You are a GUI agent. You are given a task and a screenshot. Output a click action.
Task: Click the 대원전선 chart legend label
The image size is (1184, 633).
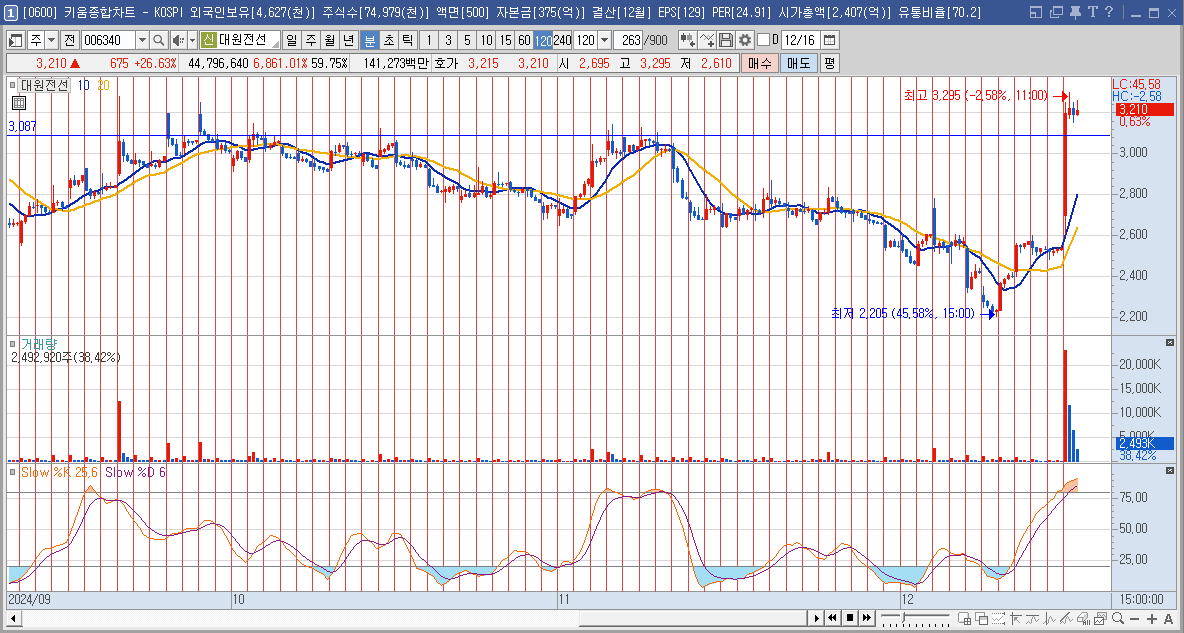(44, 85)
